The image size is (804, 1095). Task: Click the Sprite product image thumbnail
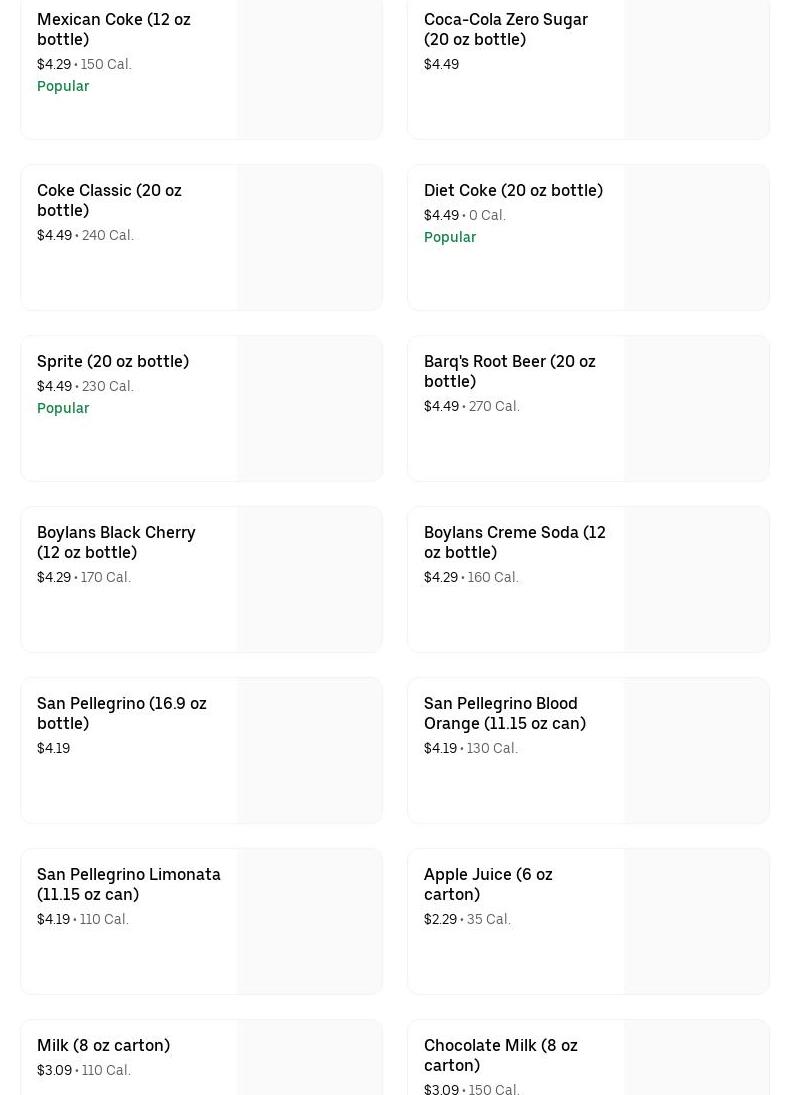click(x=310, y=409)
